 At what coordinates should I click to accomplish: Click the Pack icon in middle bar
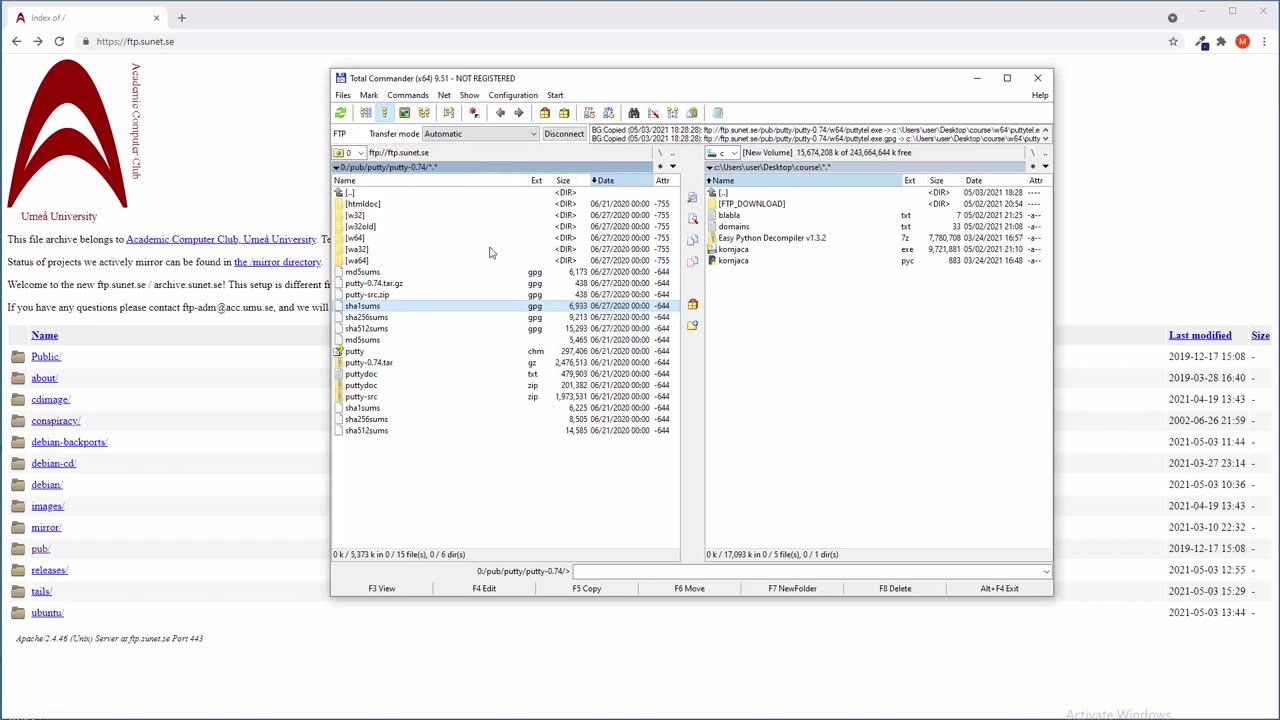click(692, 304)
